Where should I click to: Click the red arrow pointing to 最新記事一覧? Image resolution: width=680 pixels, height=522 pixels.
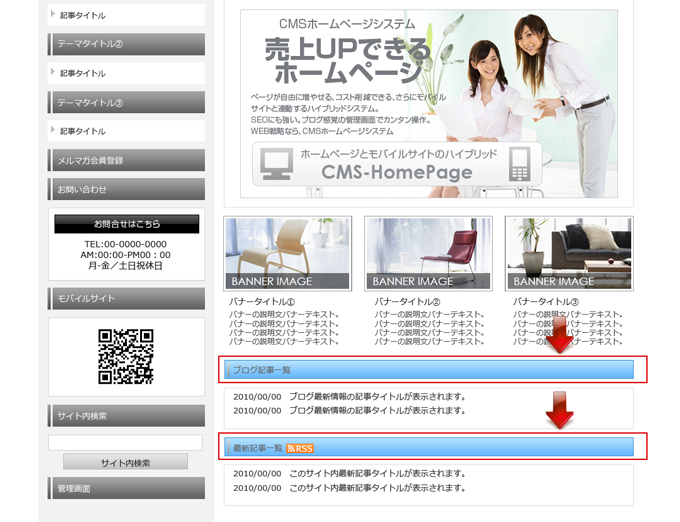(560, 411)
